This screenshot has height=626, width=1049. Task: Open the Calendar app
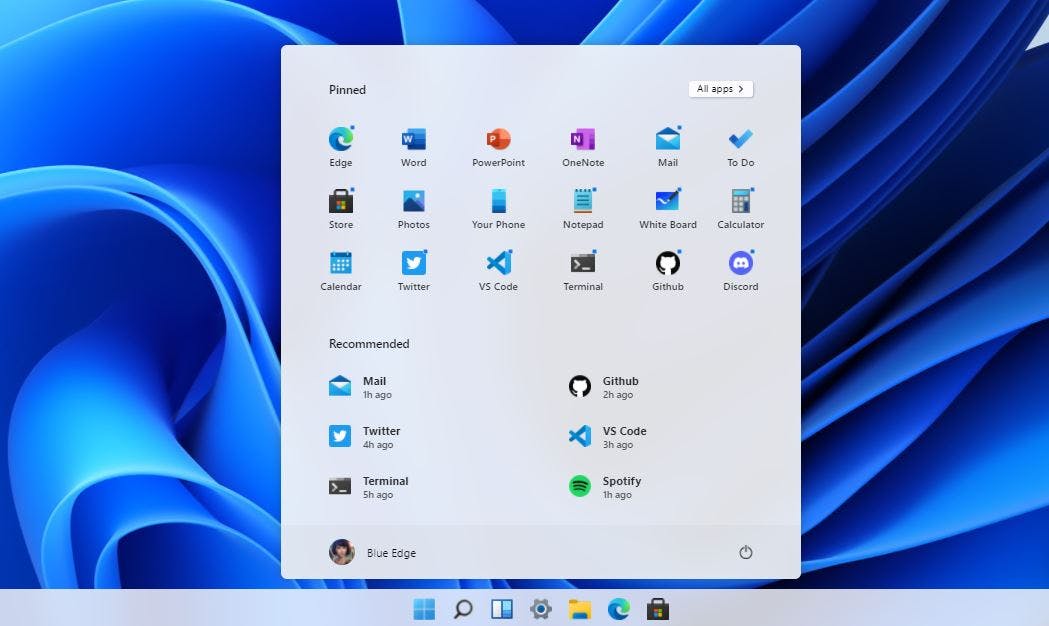341,270
